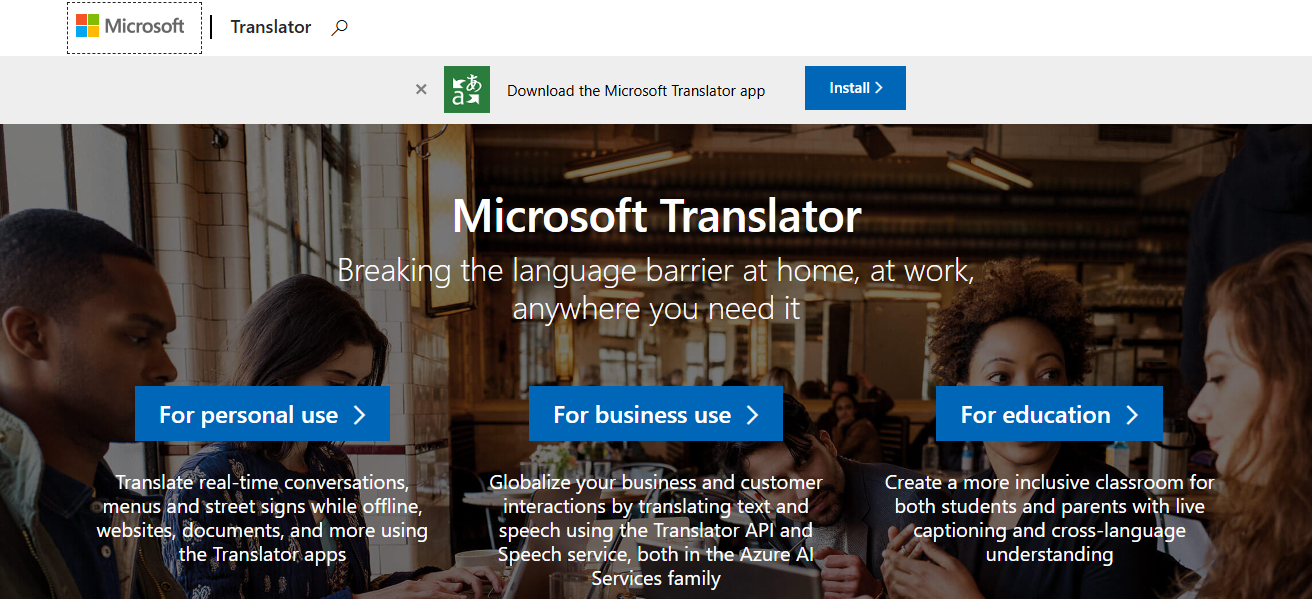Click the personal use description about real-time conversations
The height and width of the screenshot is (599, 1312).
click(x=262, y=518)
